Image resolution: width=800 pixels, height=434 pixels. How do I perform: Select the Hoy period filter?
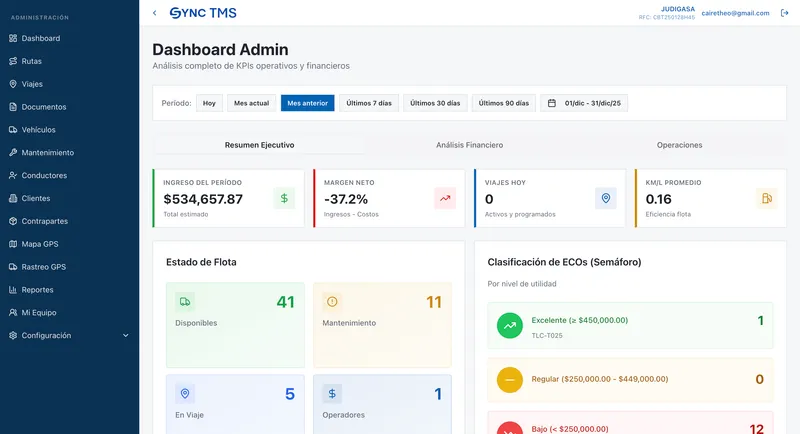coord(209,103)
